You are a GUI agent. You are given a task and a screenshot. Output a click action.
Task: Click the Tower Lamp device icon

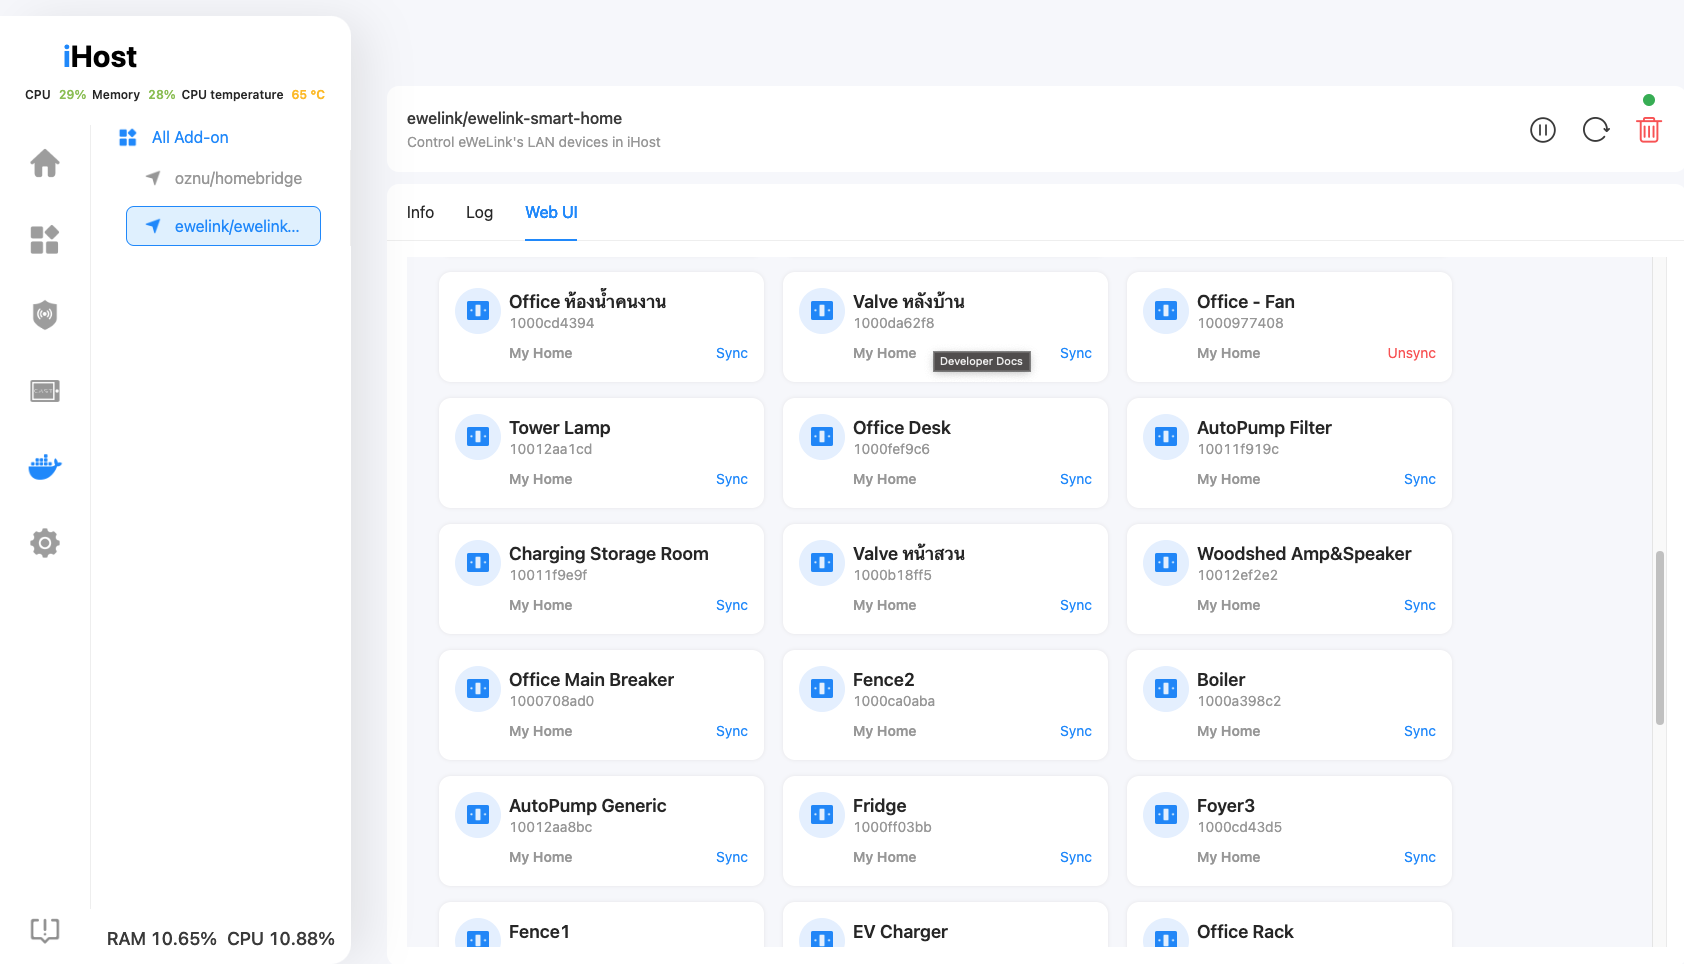(x=478, y=437)
